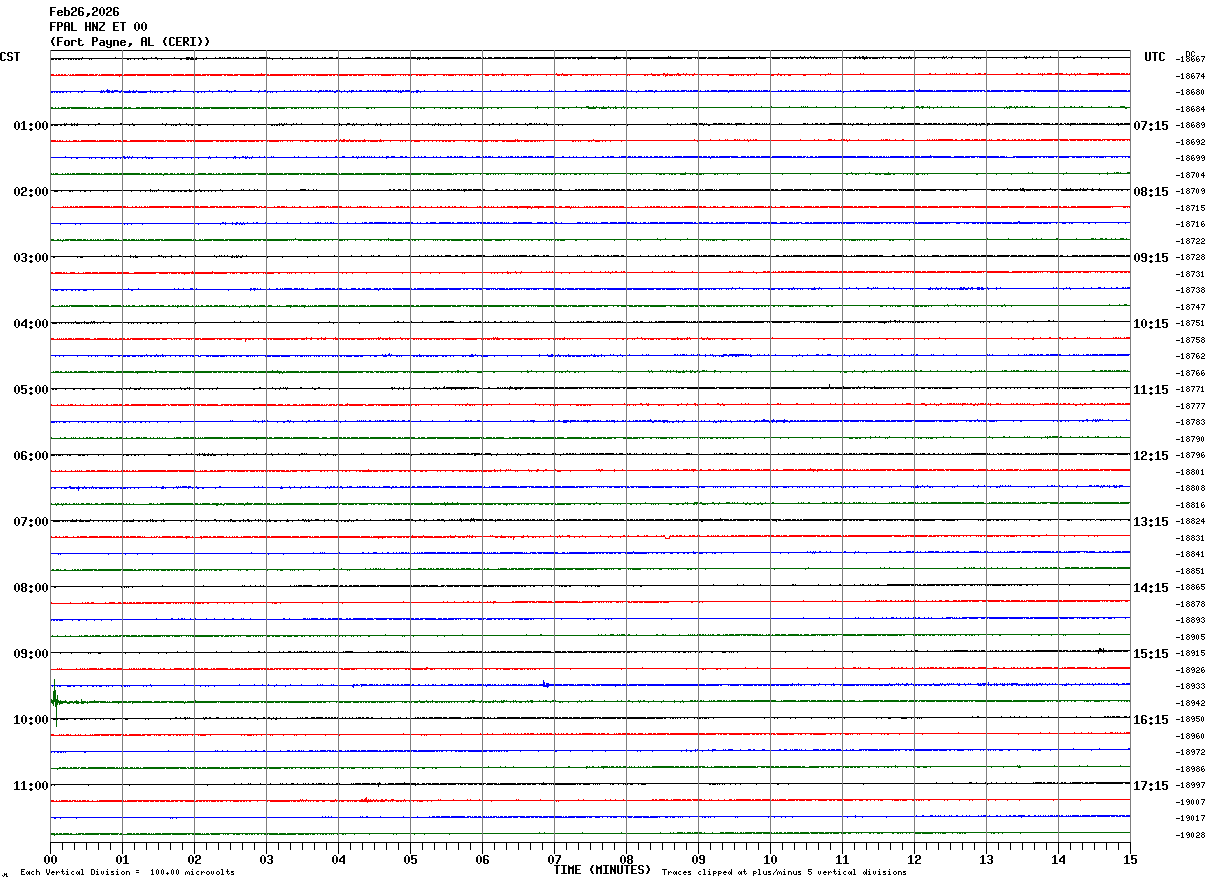
Task: Click the DC offset value "-18972"
Action: (x=1190, y=753)
